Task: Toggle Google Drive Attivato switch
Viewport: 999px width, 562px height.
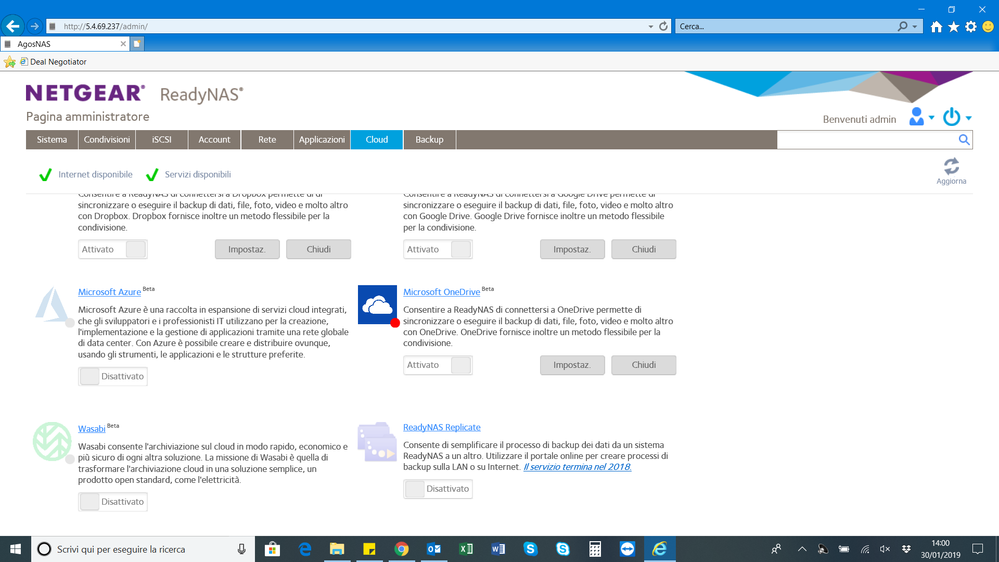Action: (x=438, y=249)
